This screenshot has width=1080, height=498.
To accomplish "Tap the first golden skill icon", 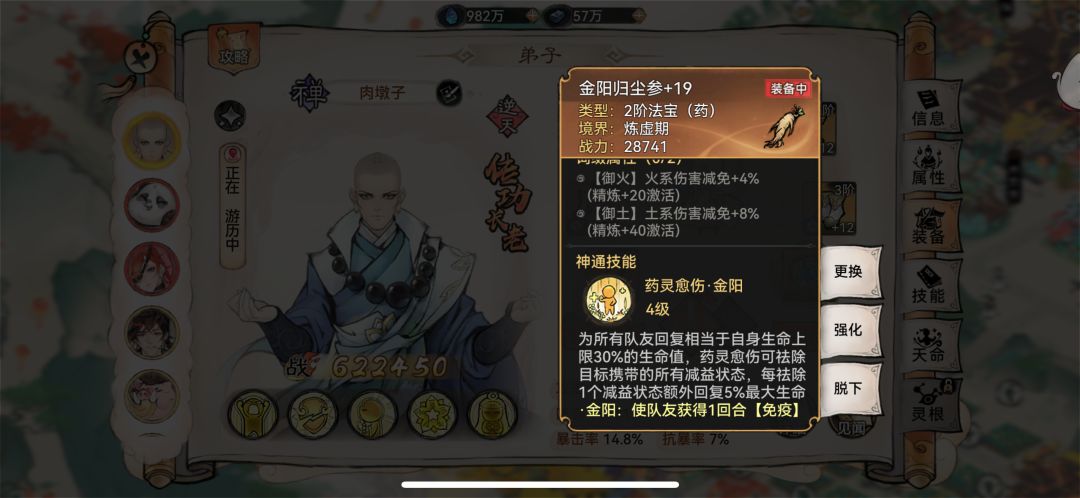I will tap(253, 415).
